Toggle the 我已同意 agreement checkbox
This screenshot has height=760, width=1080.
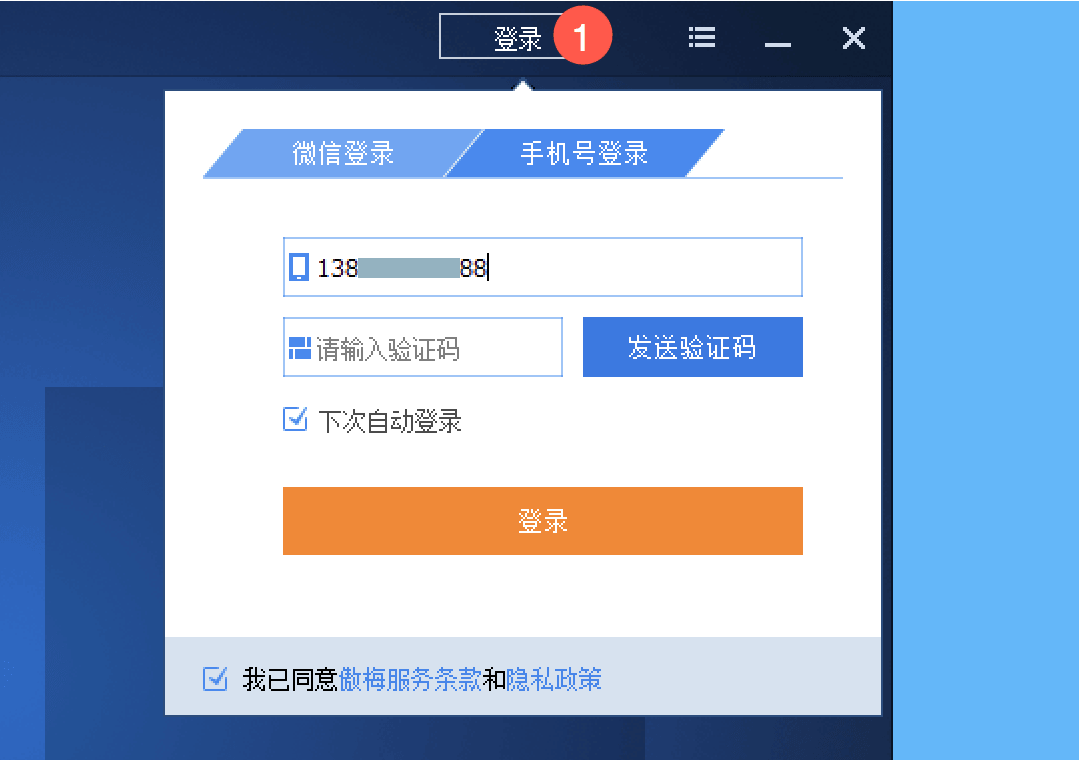tap(215, 679)
